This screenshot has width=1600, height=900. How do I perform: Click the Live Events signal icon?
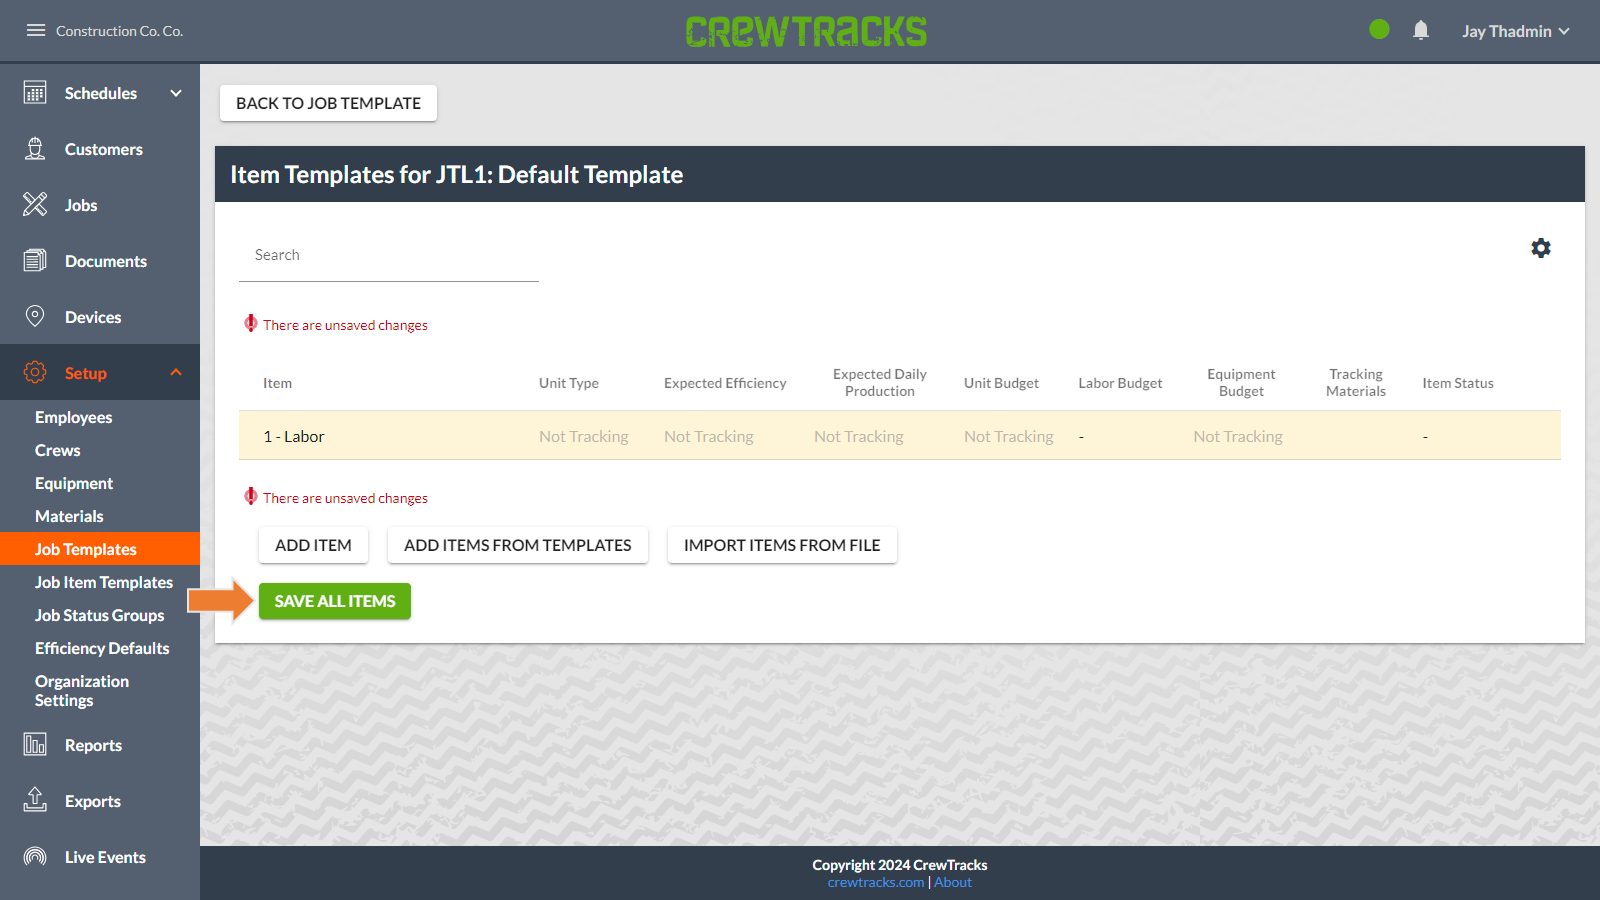pyautogui.click(x=35, y=857)
